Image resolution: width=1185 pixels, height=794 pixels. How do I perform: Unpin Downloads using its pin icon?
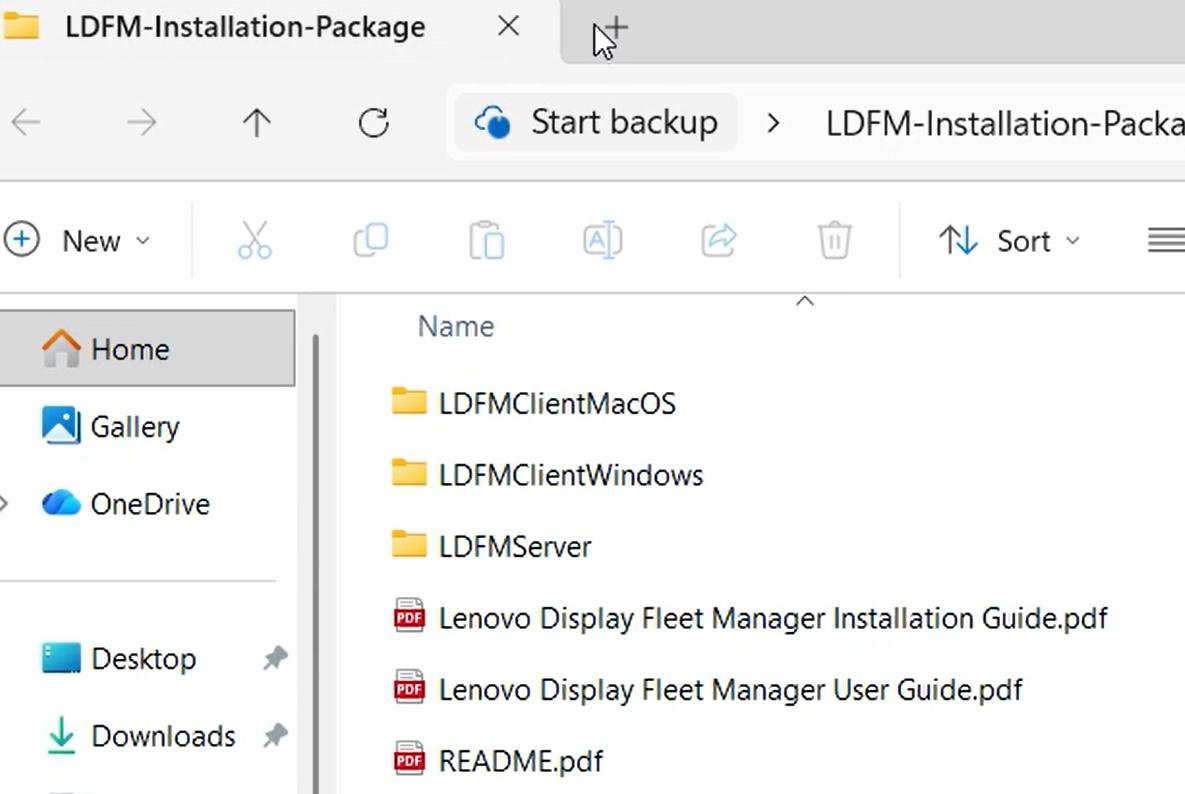pyautogui.click(x=275, y=735)
